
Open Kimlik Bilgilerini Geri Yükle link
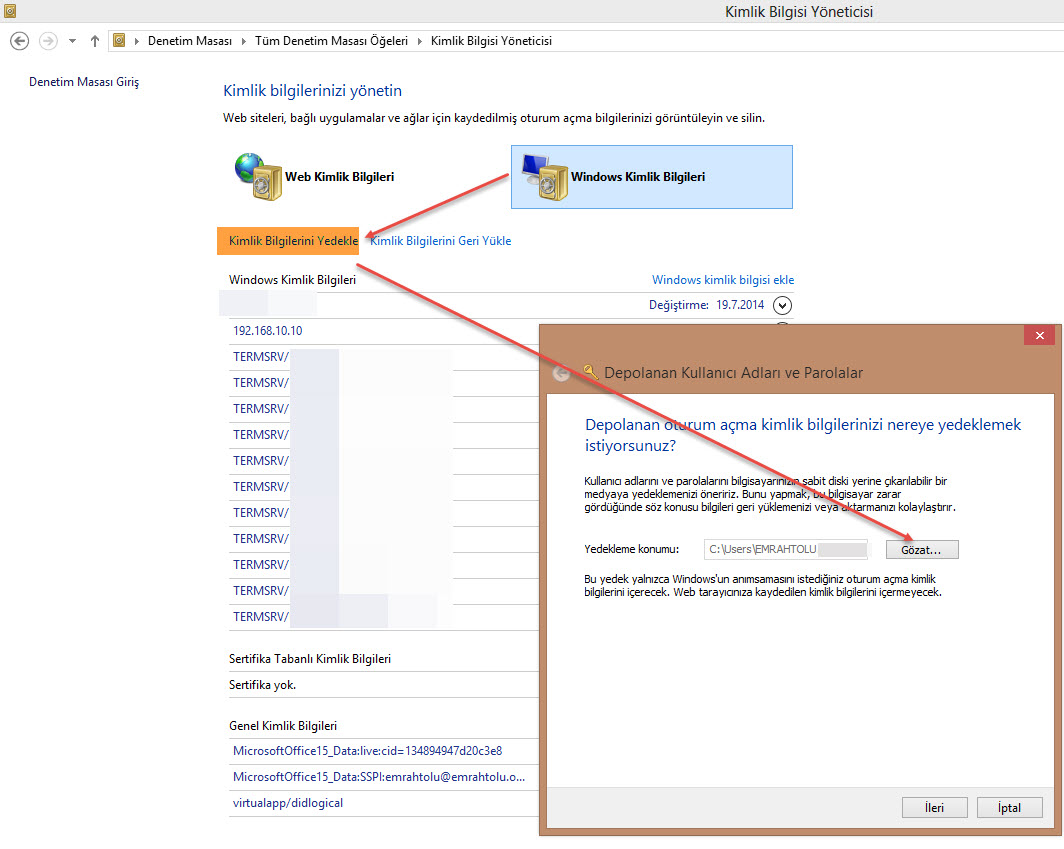point(441,241)
